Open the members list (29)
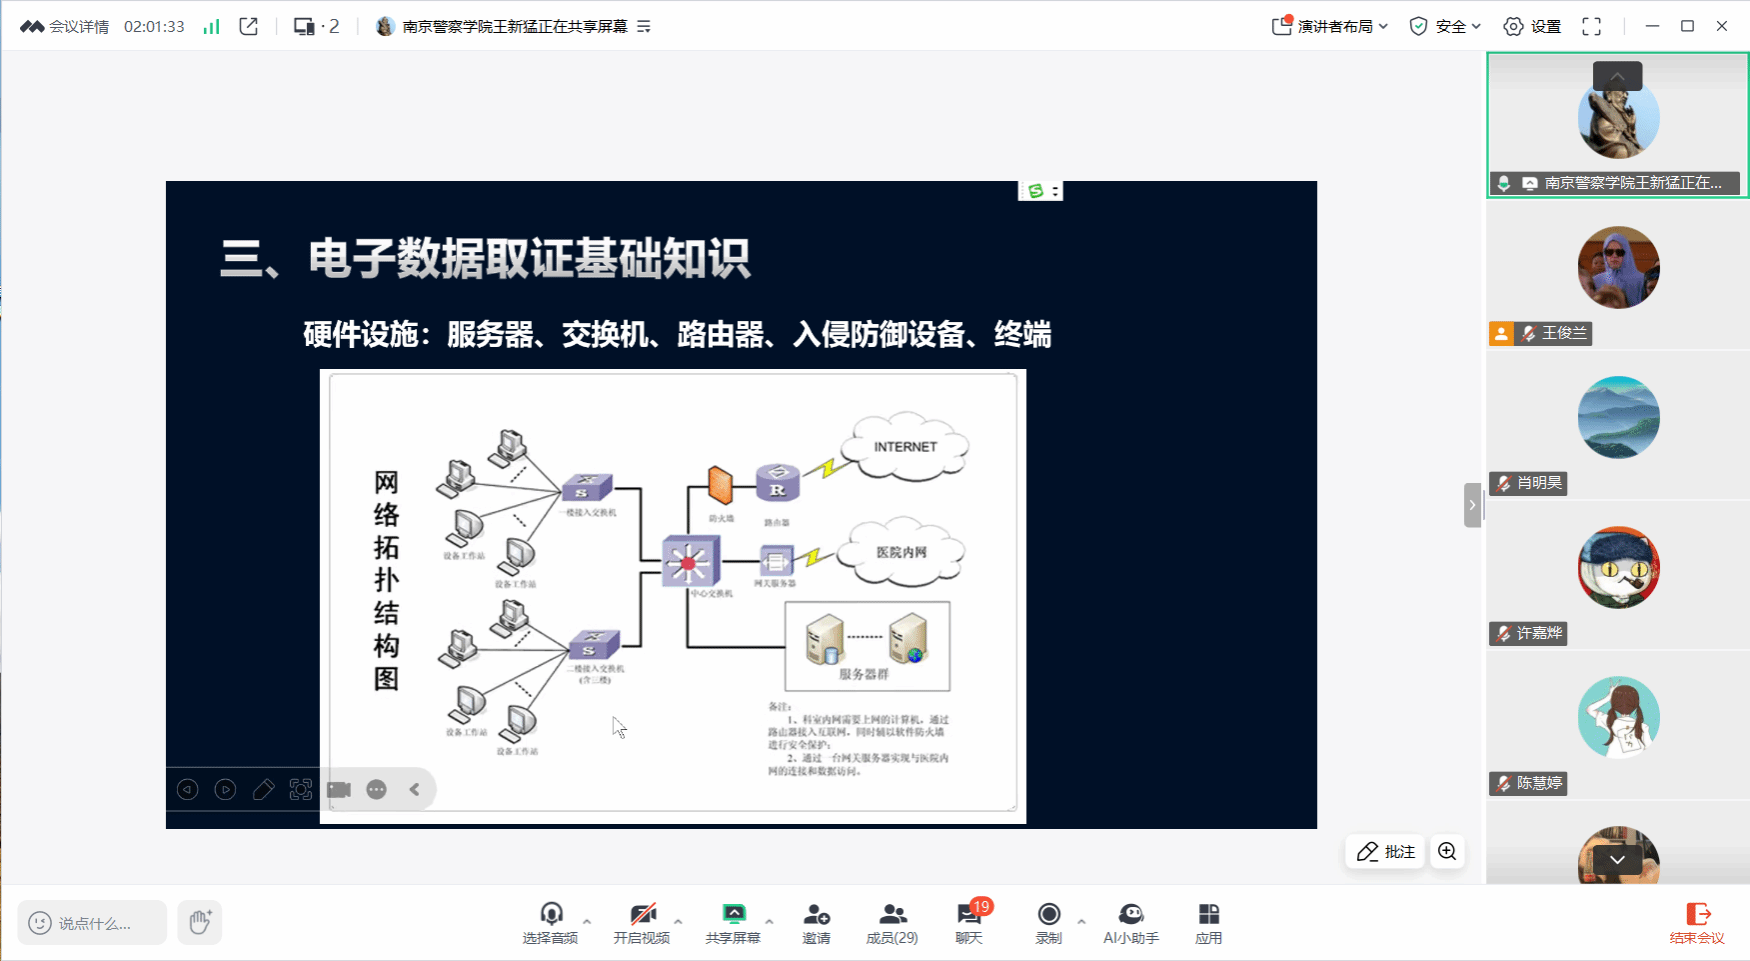Viewport: 1750px width, 961px height. point(891,923)
